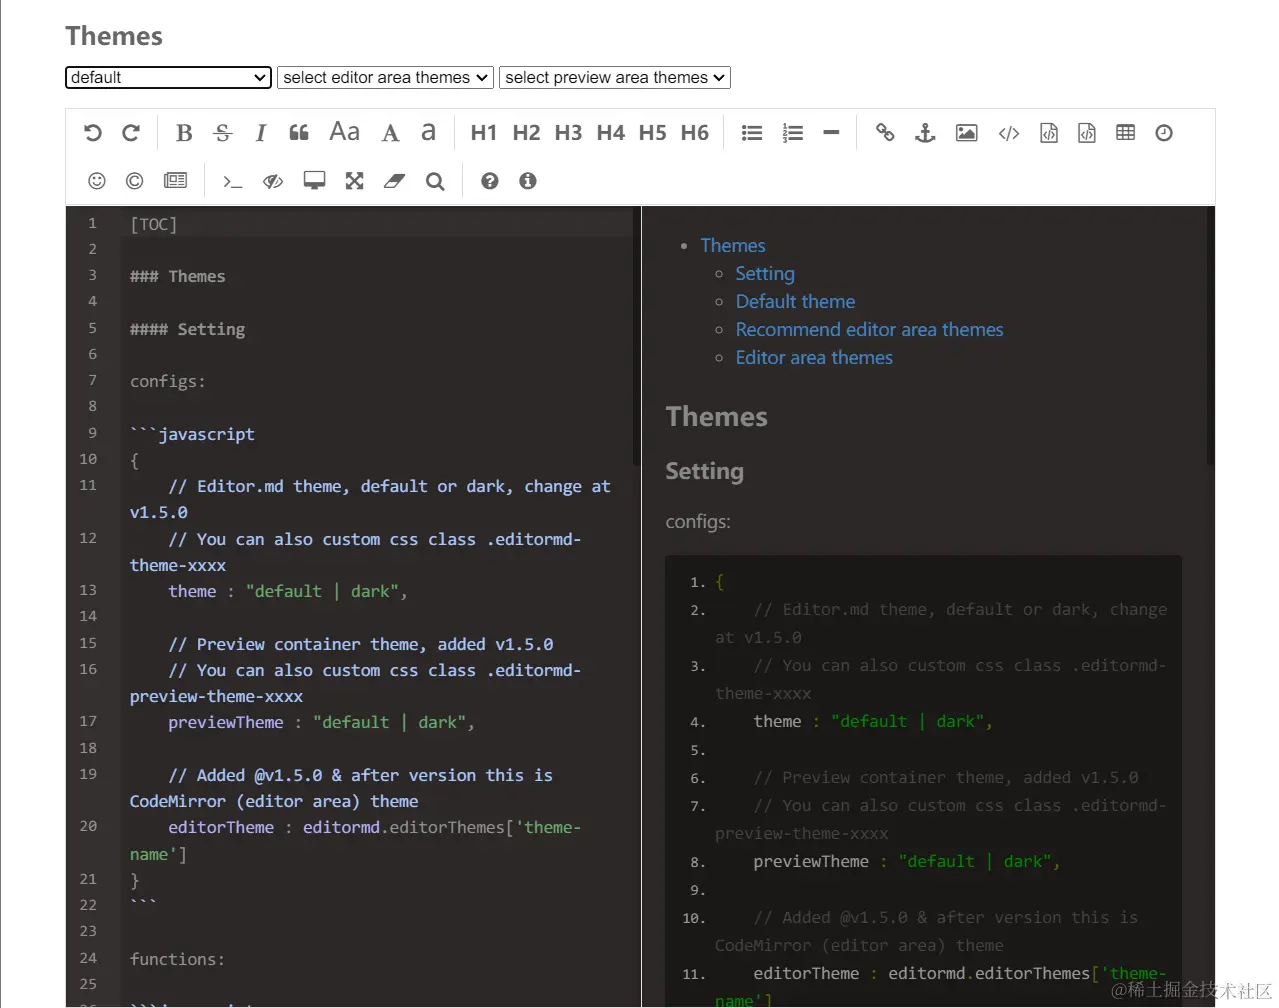Image resolution: width=1279 pixels, height=1008 pixels.
Task: Insert a heading 3 with H3
Action: pos(568,133)
